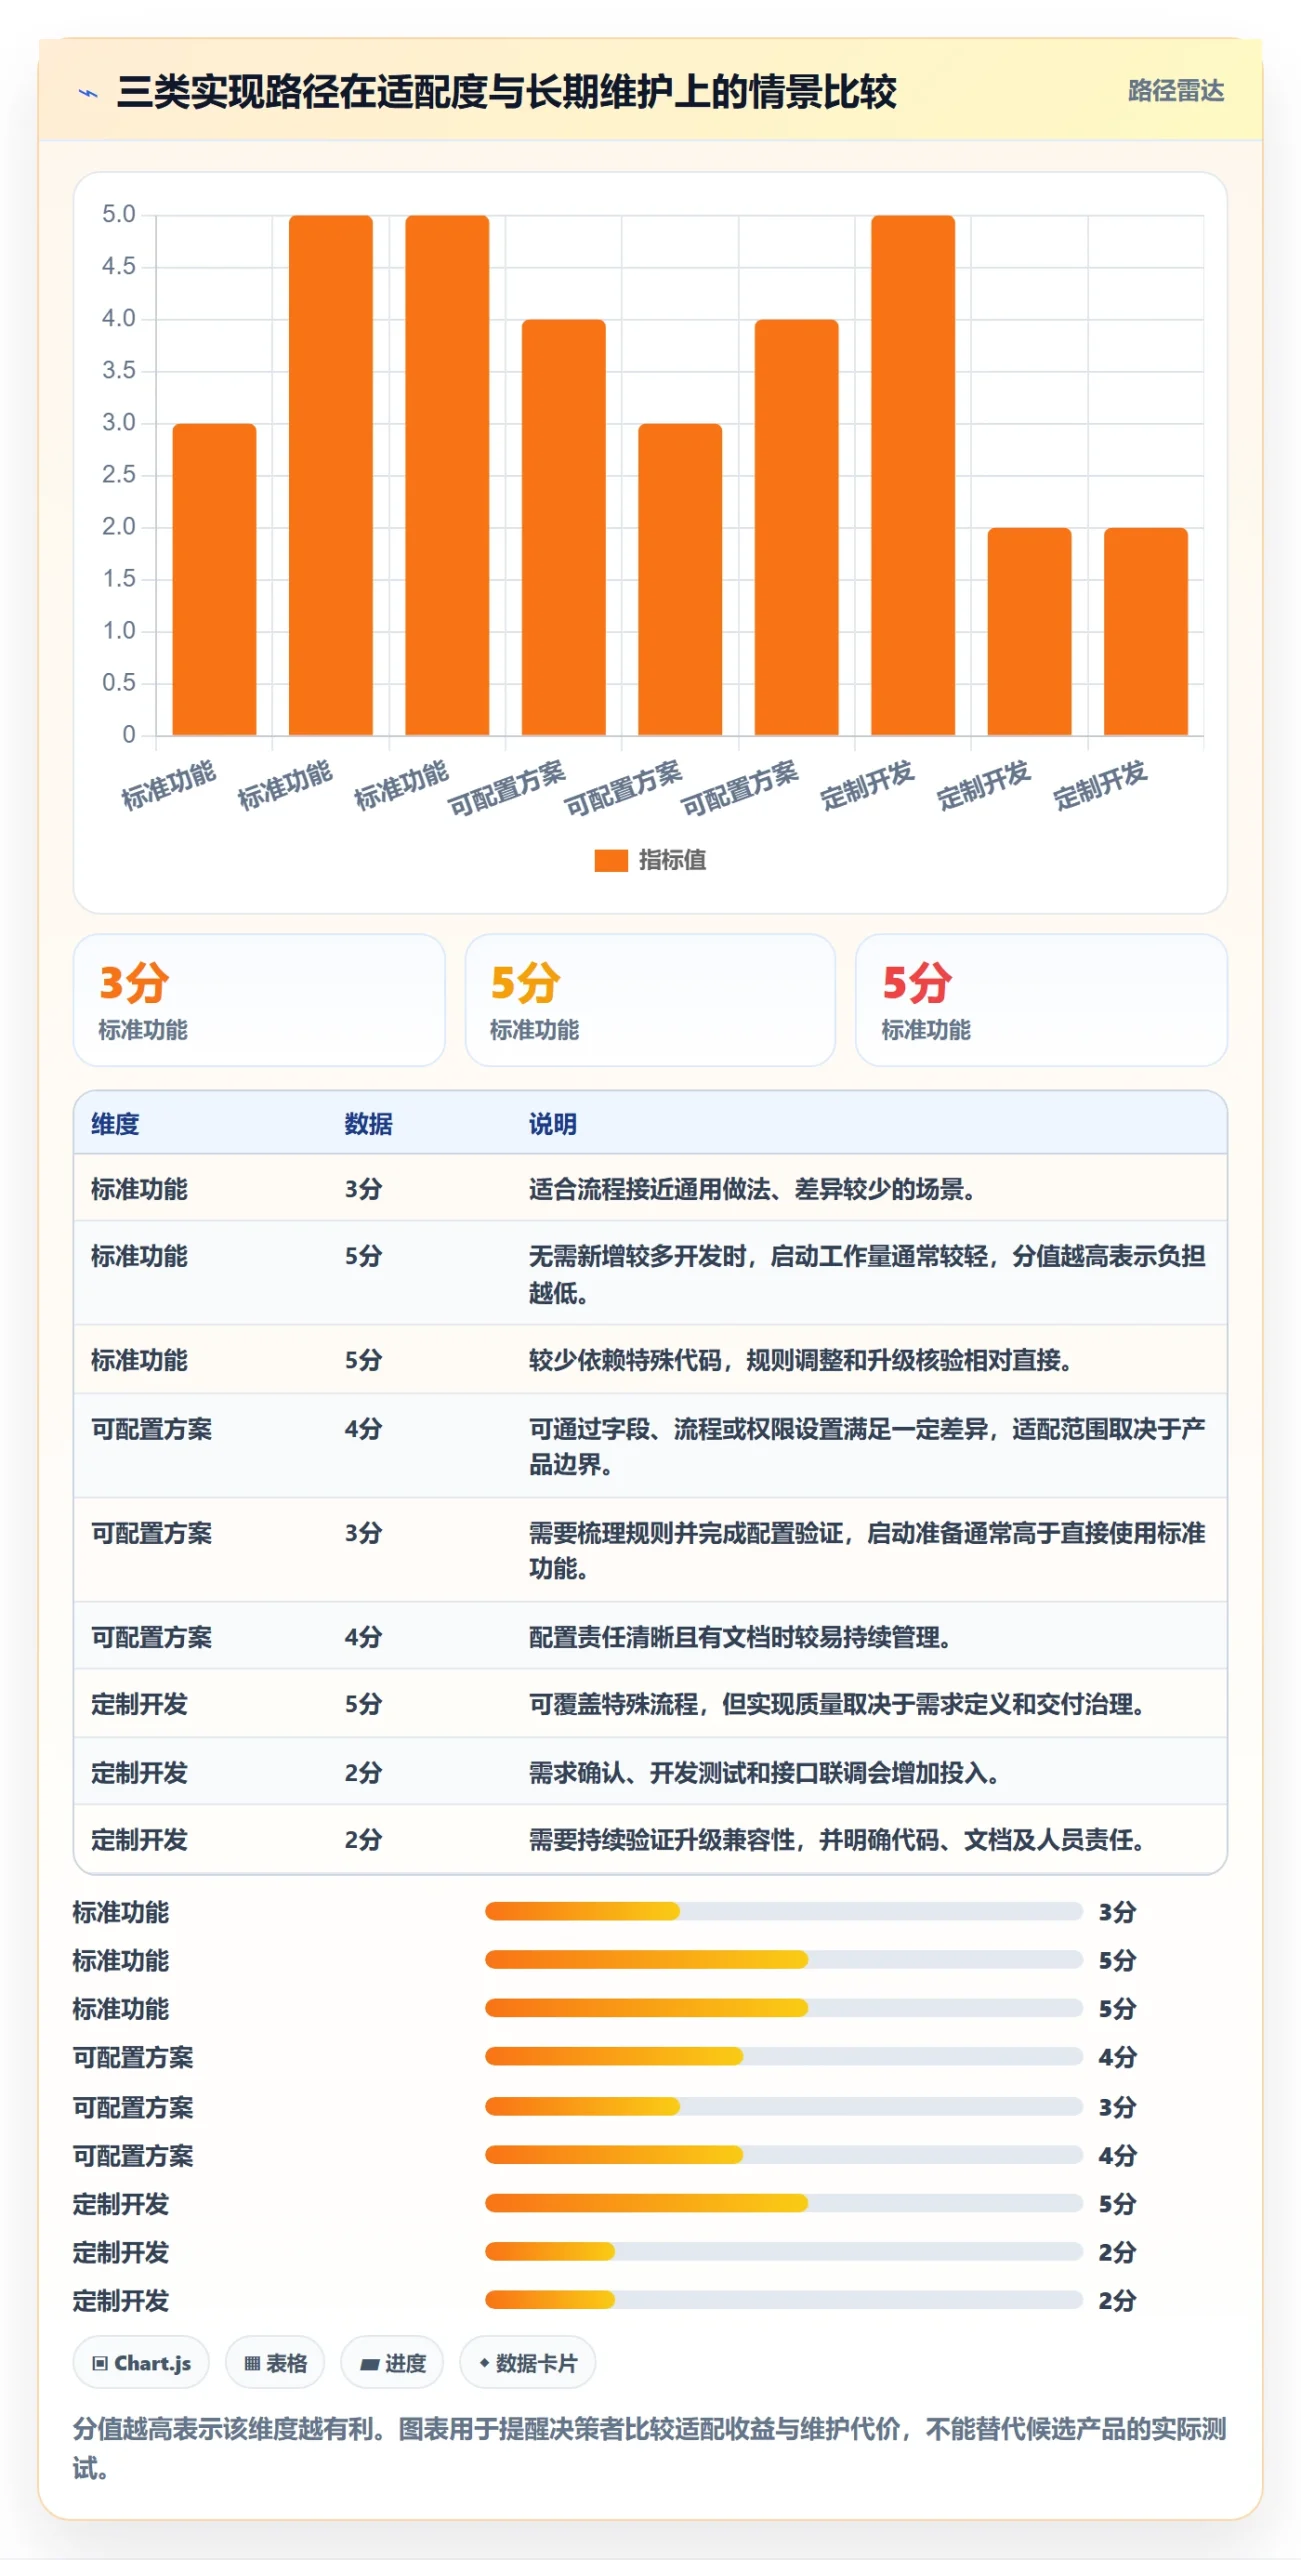Click the 进度 chip
The width and height of the screenshot is (1301, 2560).
(x=392, y=2363)
